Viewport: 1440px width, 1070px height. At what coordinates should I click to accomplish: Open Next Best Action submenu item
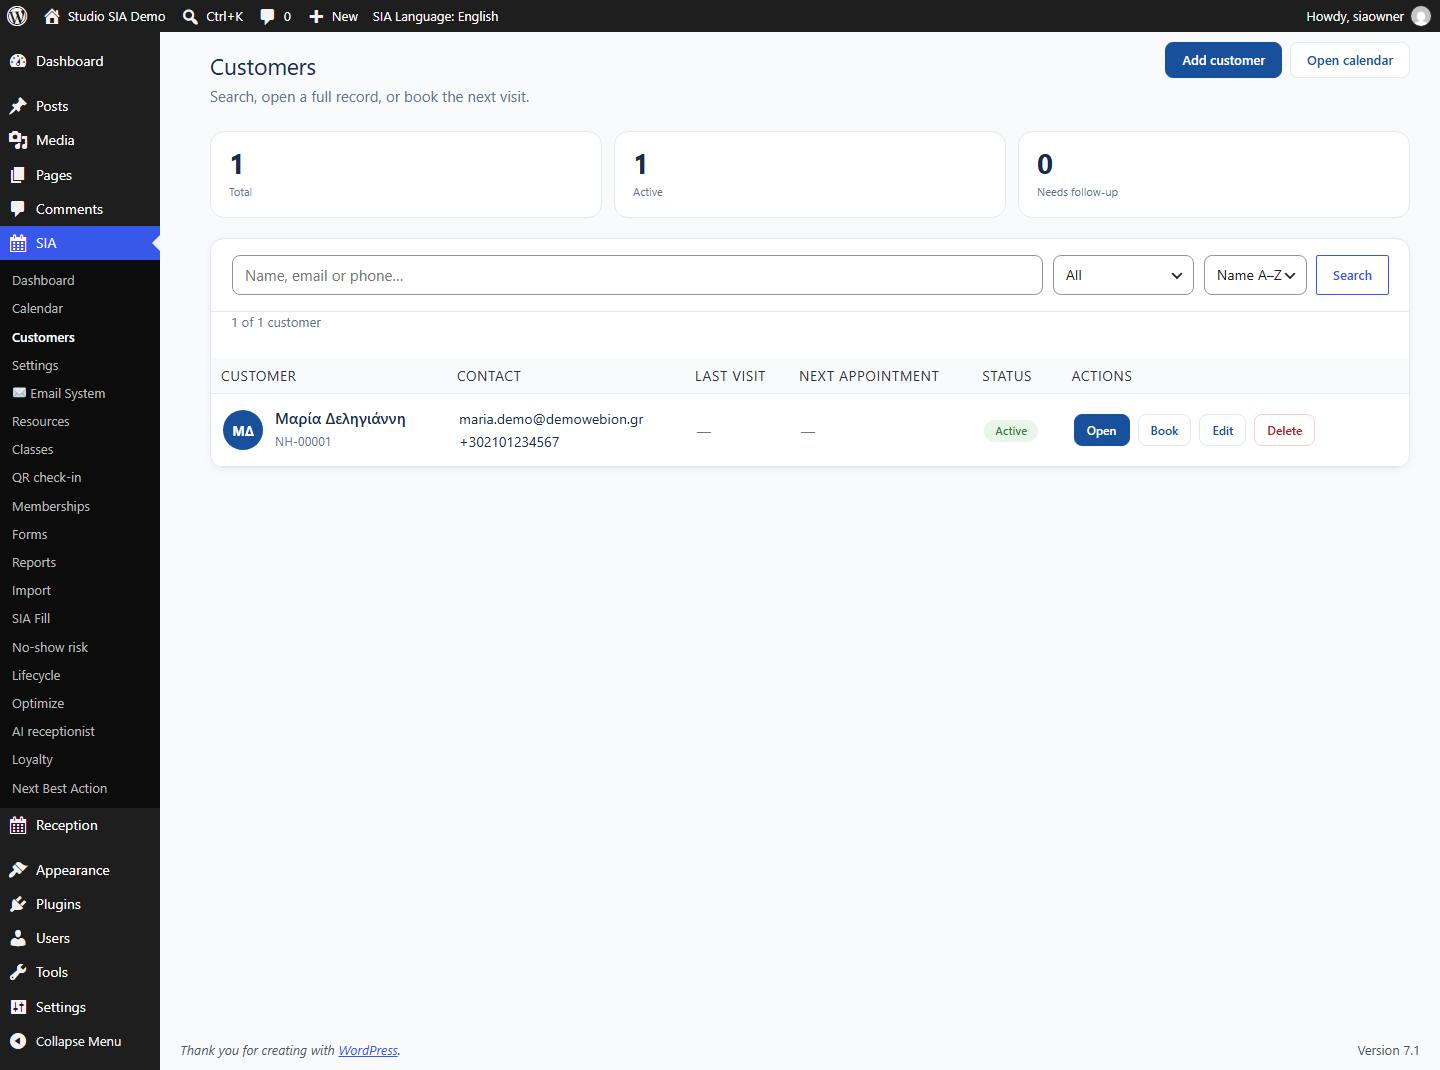[x=60, y=788]
